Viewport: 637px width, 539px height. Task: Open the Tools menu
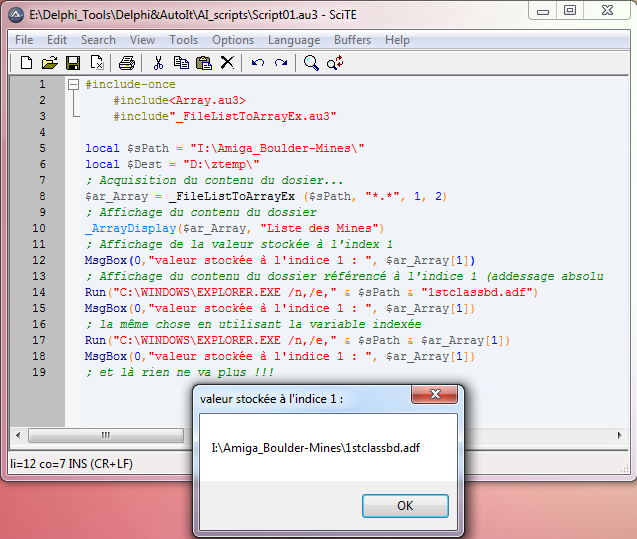(184, 40)
